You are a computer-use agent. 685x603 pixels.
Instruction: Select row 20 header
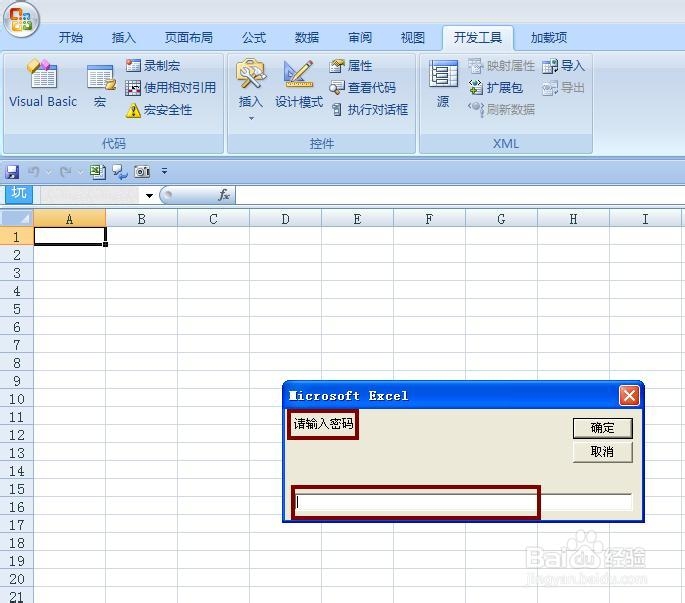[17, 579]
